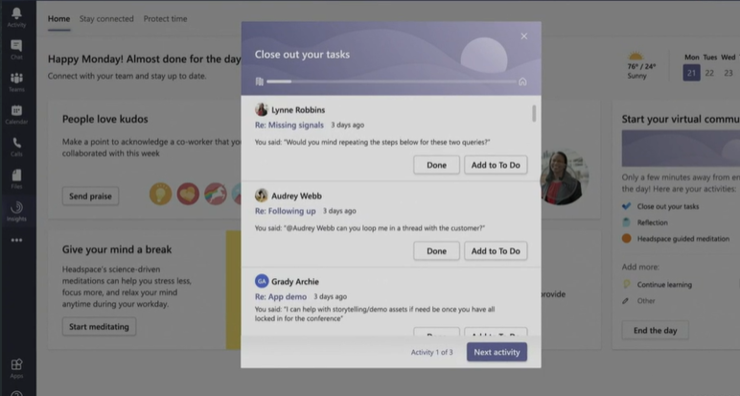Click the End the day button
This screenshot has height=396, width=740.
coord(655,330)
